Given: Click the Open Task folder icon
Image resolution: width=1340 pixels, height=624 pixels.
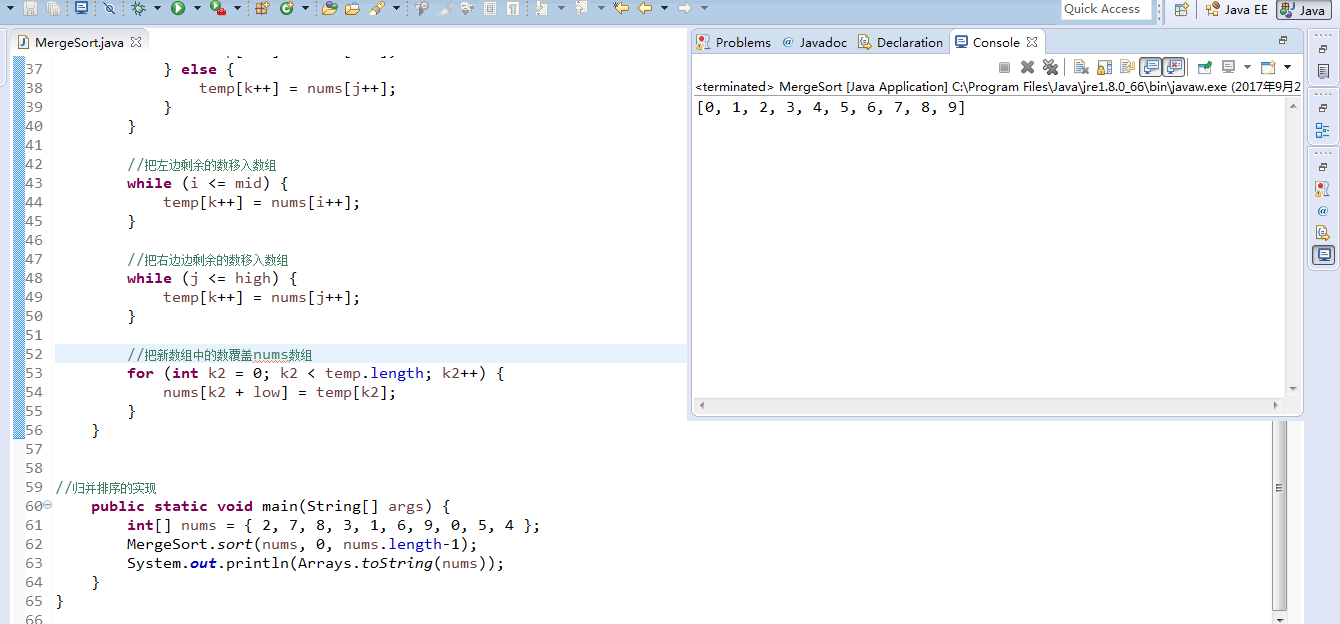Looking at the screenshot, I should pos(352,8).
